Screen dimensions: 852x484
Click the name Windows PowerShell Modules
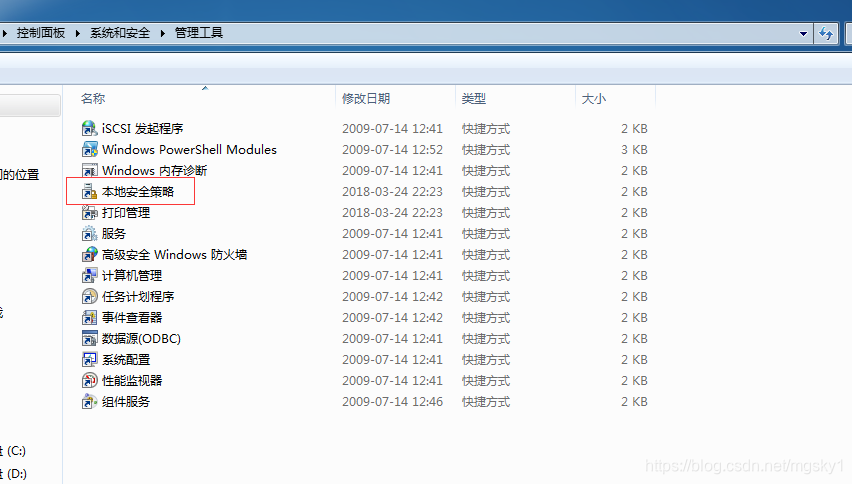[189, 150]
